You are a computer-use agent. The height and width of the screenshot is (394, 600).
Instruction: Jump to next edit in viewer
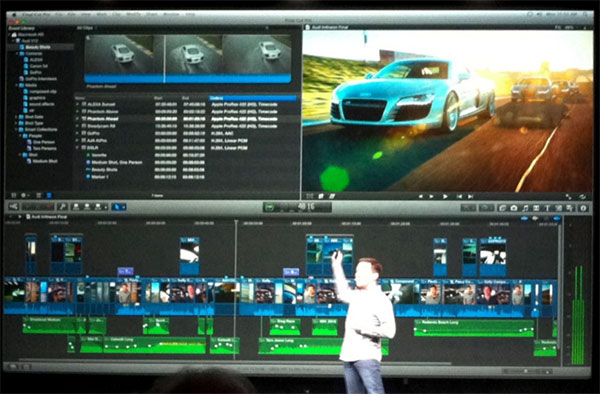[471, 196]
